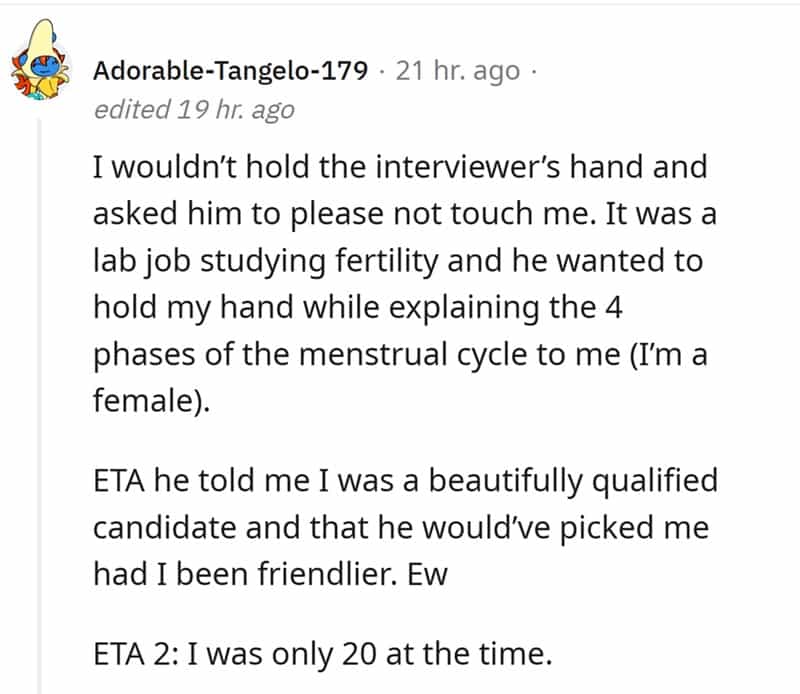Viewport: 800px width, 694px height.
Task: Click the "21 hr. ago" timestamp
Action: [458, 71]
